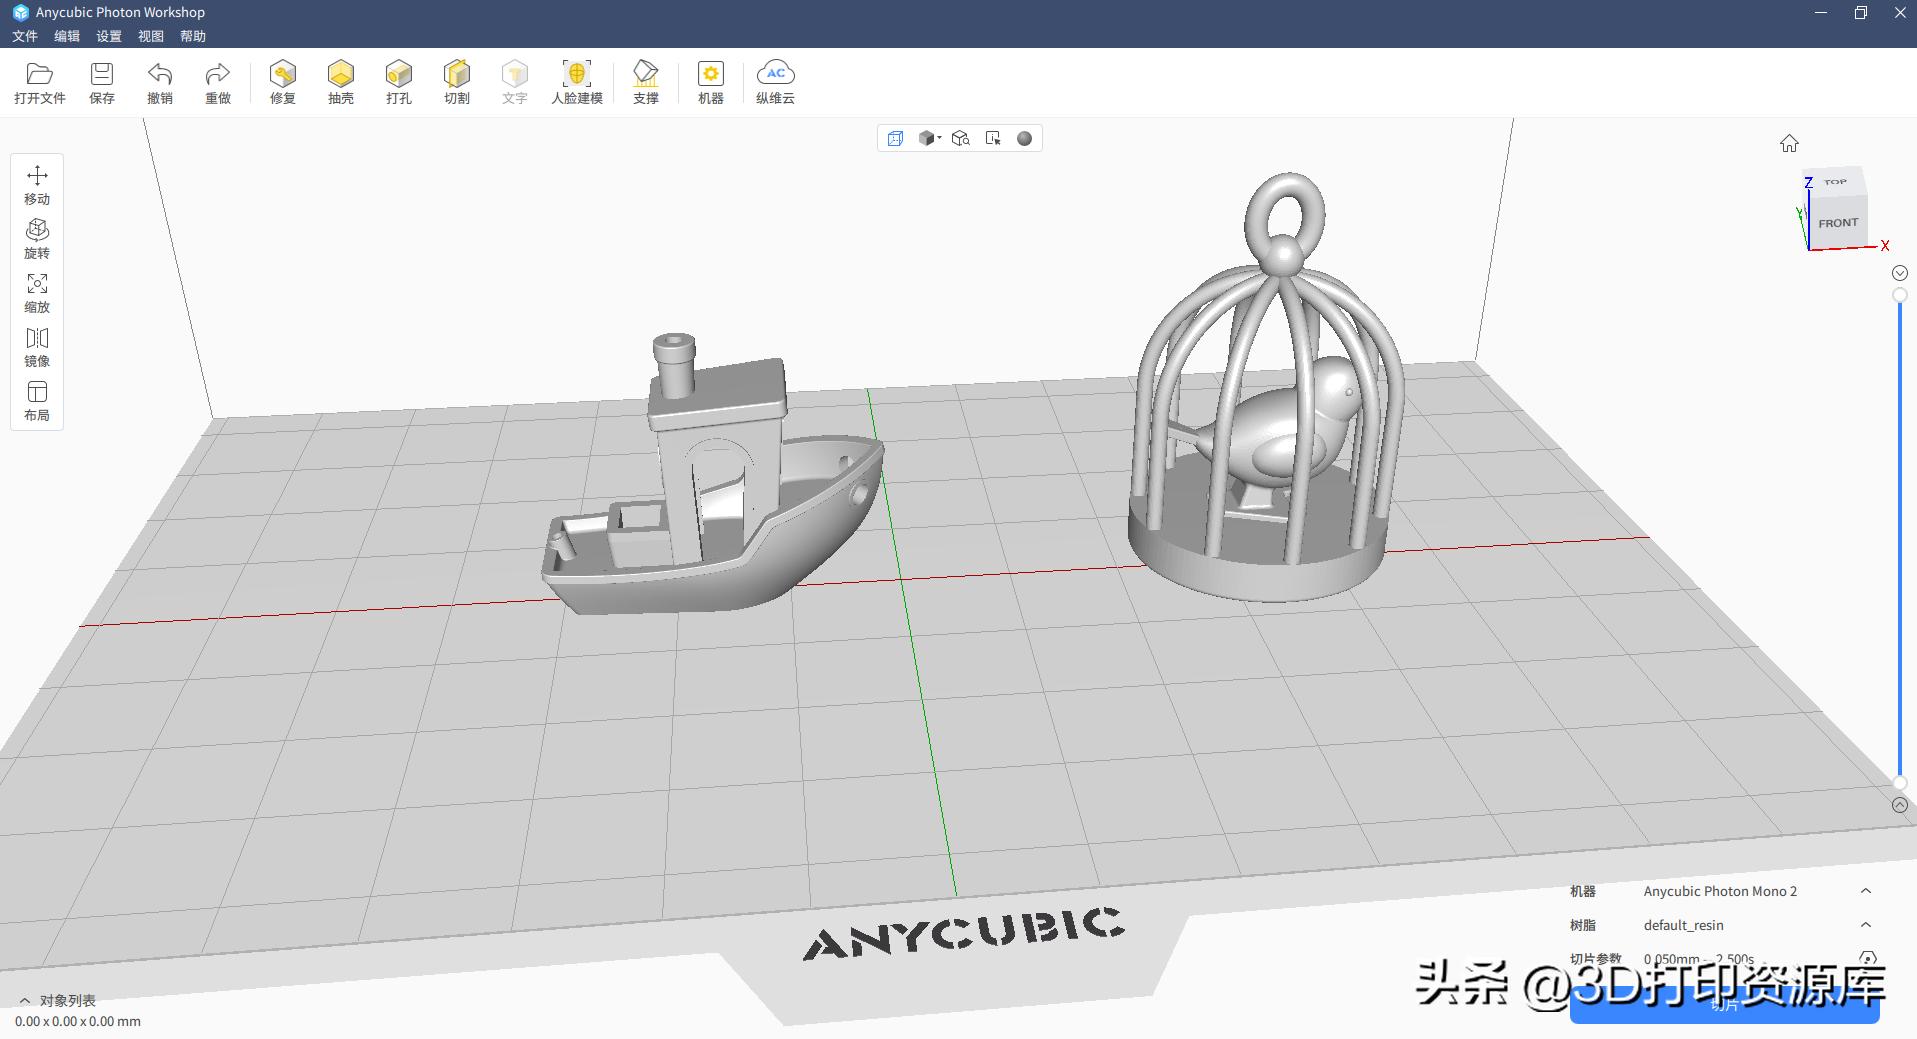Screen dimensions: 1917x1039
Task: Click the blue 切片 (Slice) button
Action: pos(1724,1006)
